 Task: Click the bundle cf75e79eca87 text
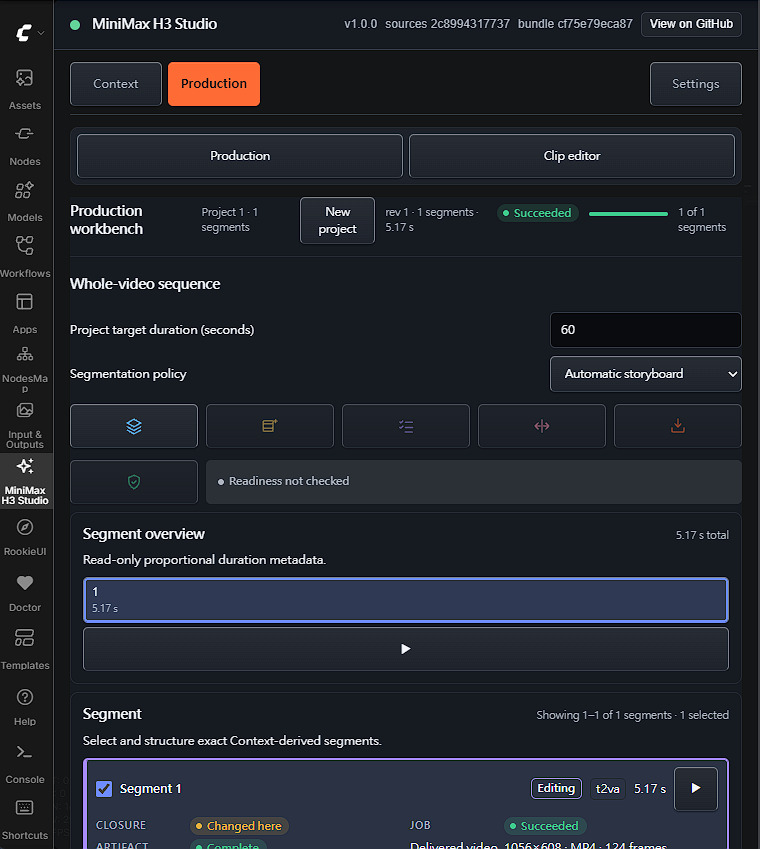click(575, 24)
